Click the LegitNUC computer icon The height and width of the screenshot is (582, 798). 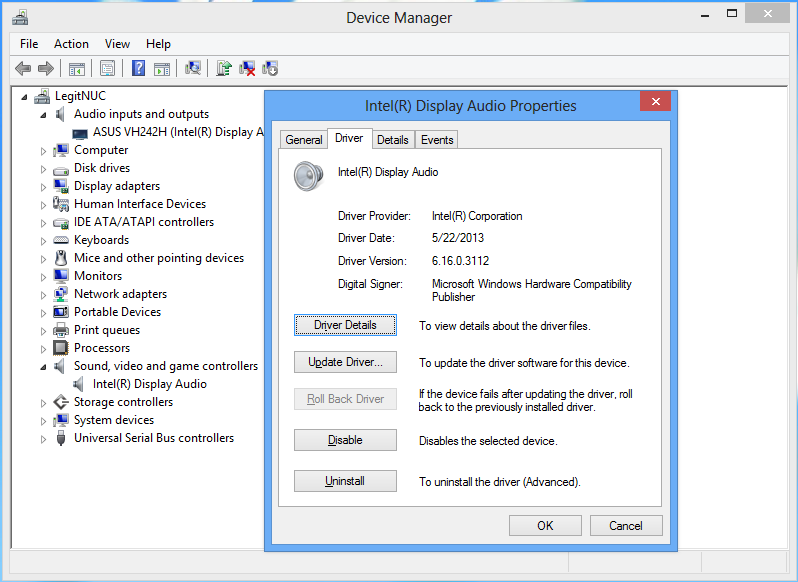42,96
